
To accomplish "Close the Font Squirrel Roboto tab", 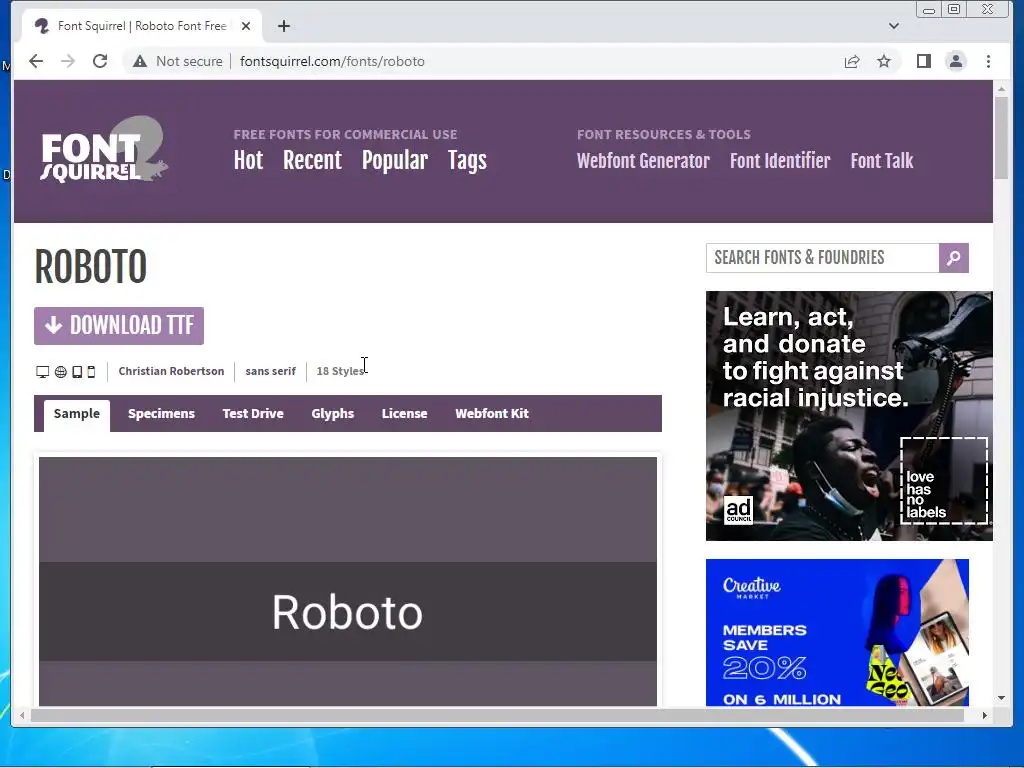I will [x=246, y=26].
